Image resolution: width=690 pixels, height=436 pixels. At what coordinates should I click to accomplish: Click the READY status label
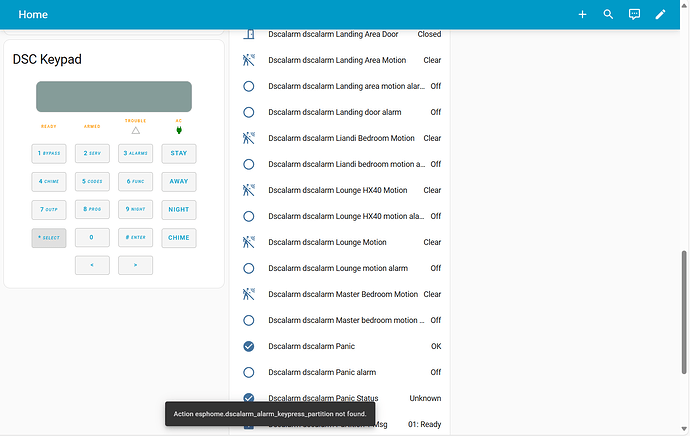(49, 126)
